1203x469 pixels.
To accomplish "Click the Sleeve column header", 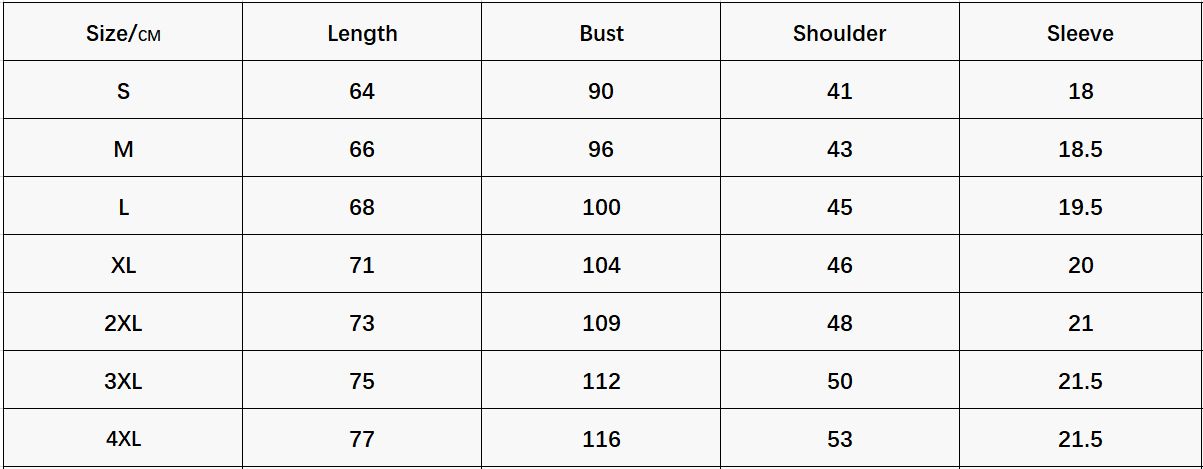I will pyautogui.click(x=1080, y=34).
